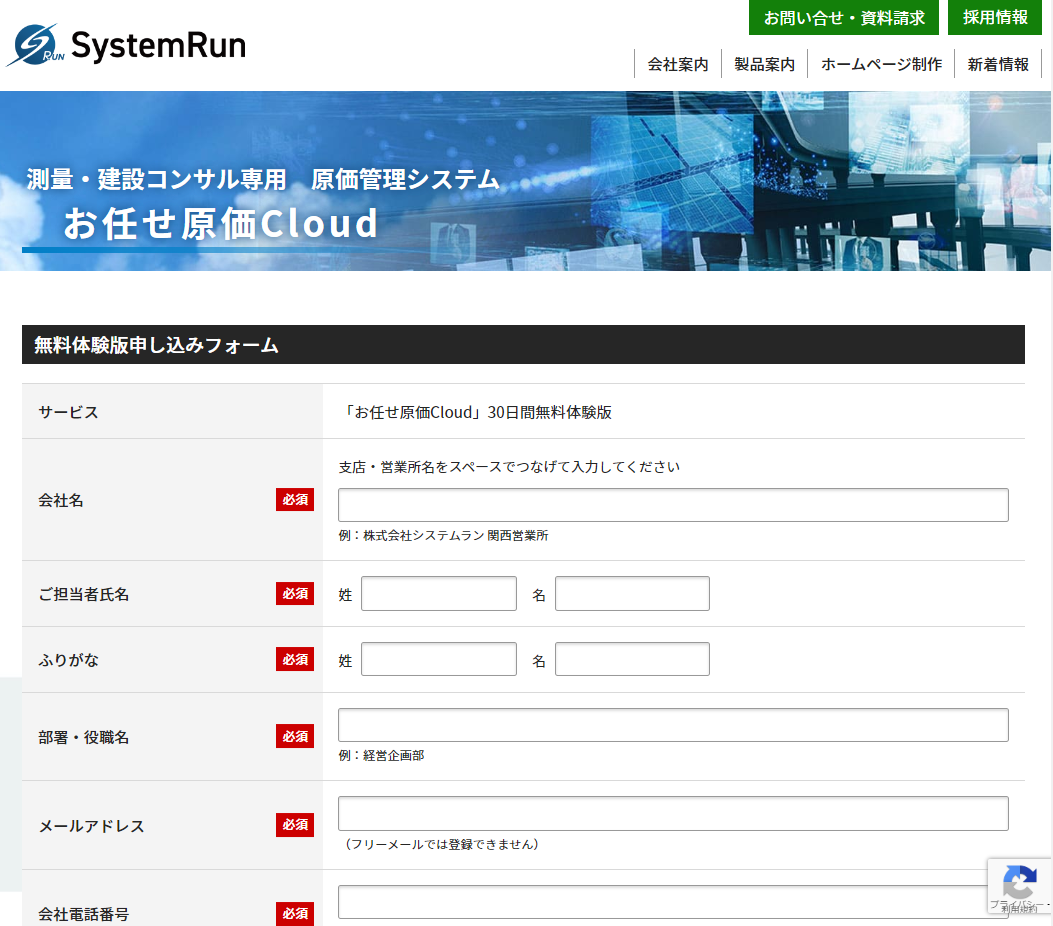
Task: Click the ふりがな label
Action: [68, 660]
